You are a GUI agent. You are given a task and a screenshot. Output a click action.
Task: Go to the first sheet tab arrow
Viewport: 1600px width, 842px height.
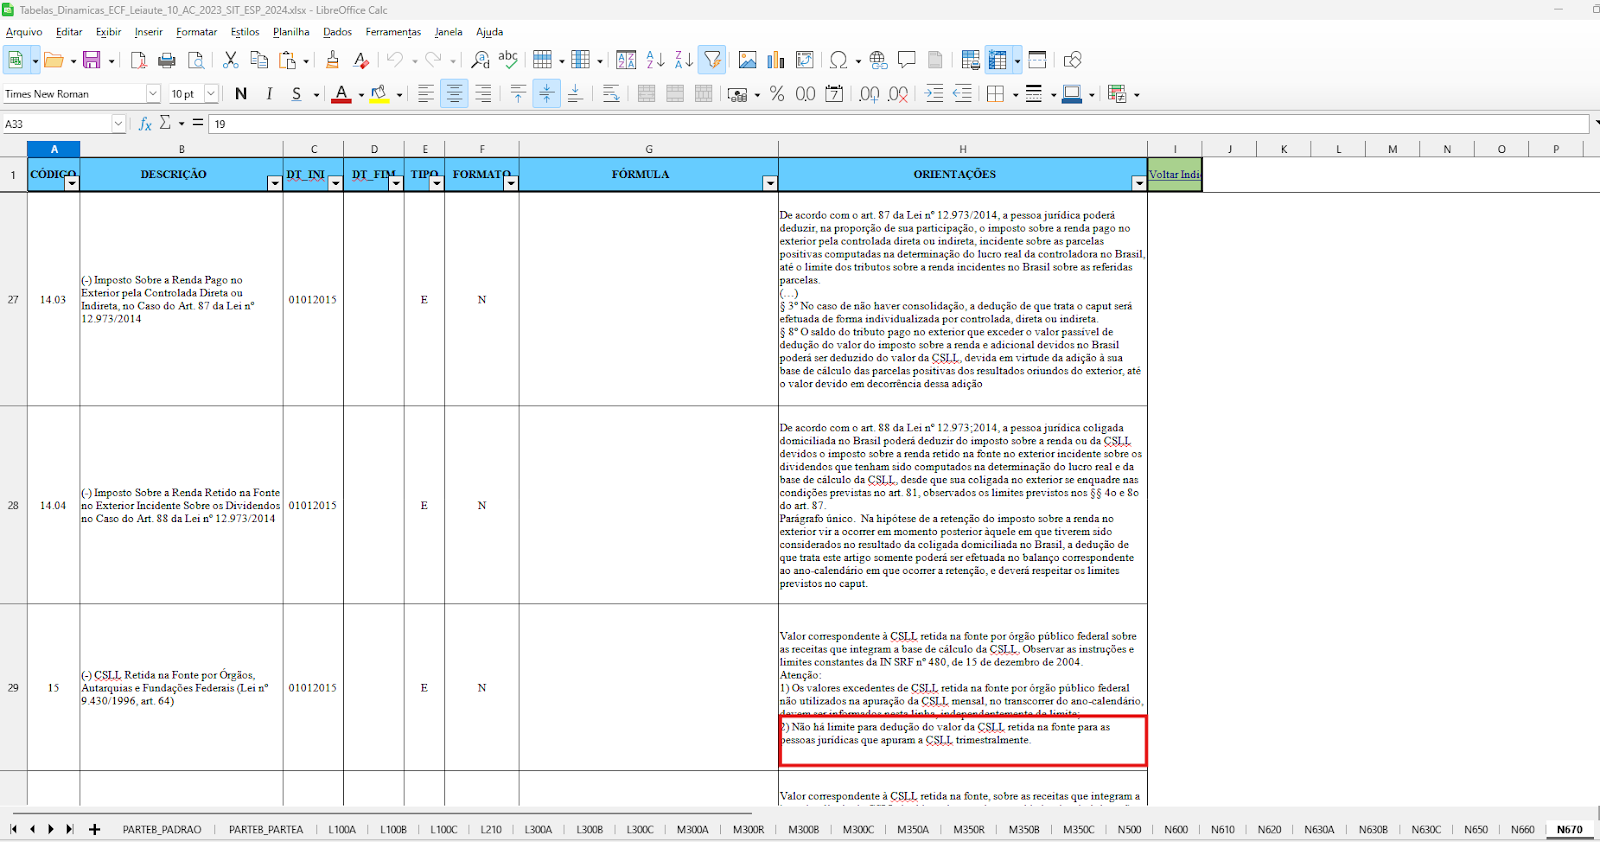(x=13, y=829)
